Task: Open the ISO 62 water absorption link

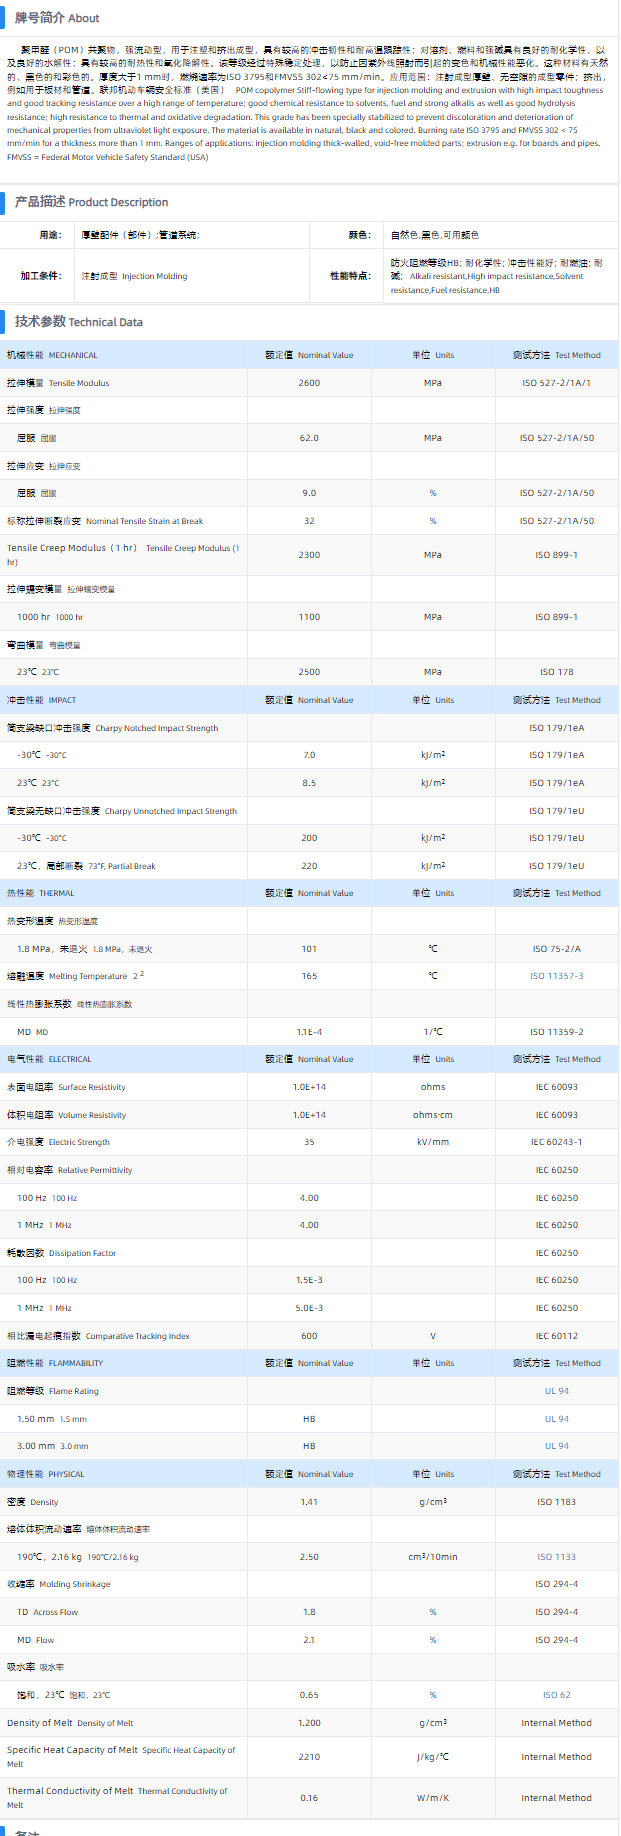Action: point(556,1695)
